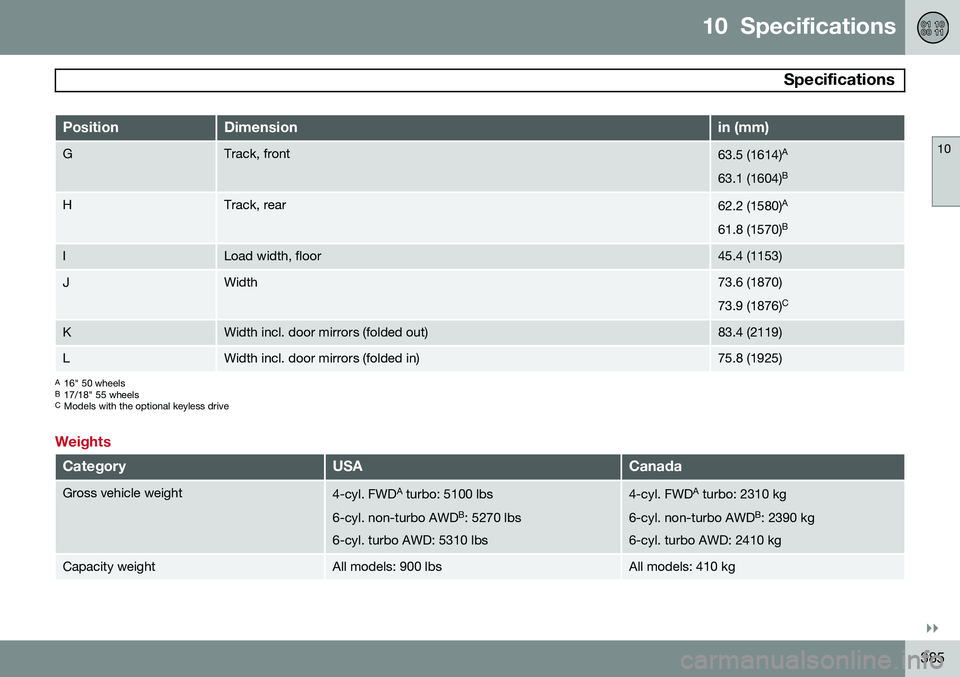Select the "Dimension" column header
The height and width of the screenshot is (677, 960).
463,127
